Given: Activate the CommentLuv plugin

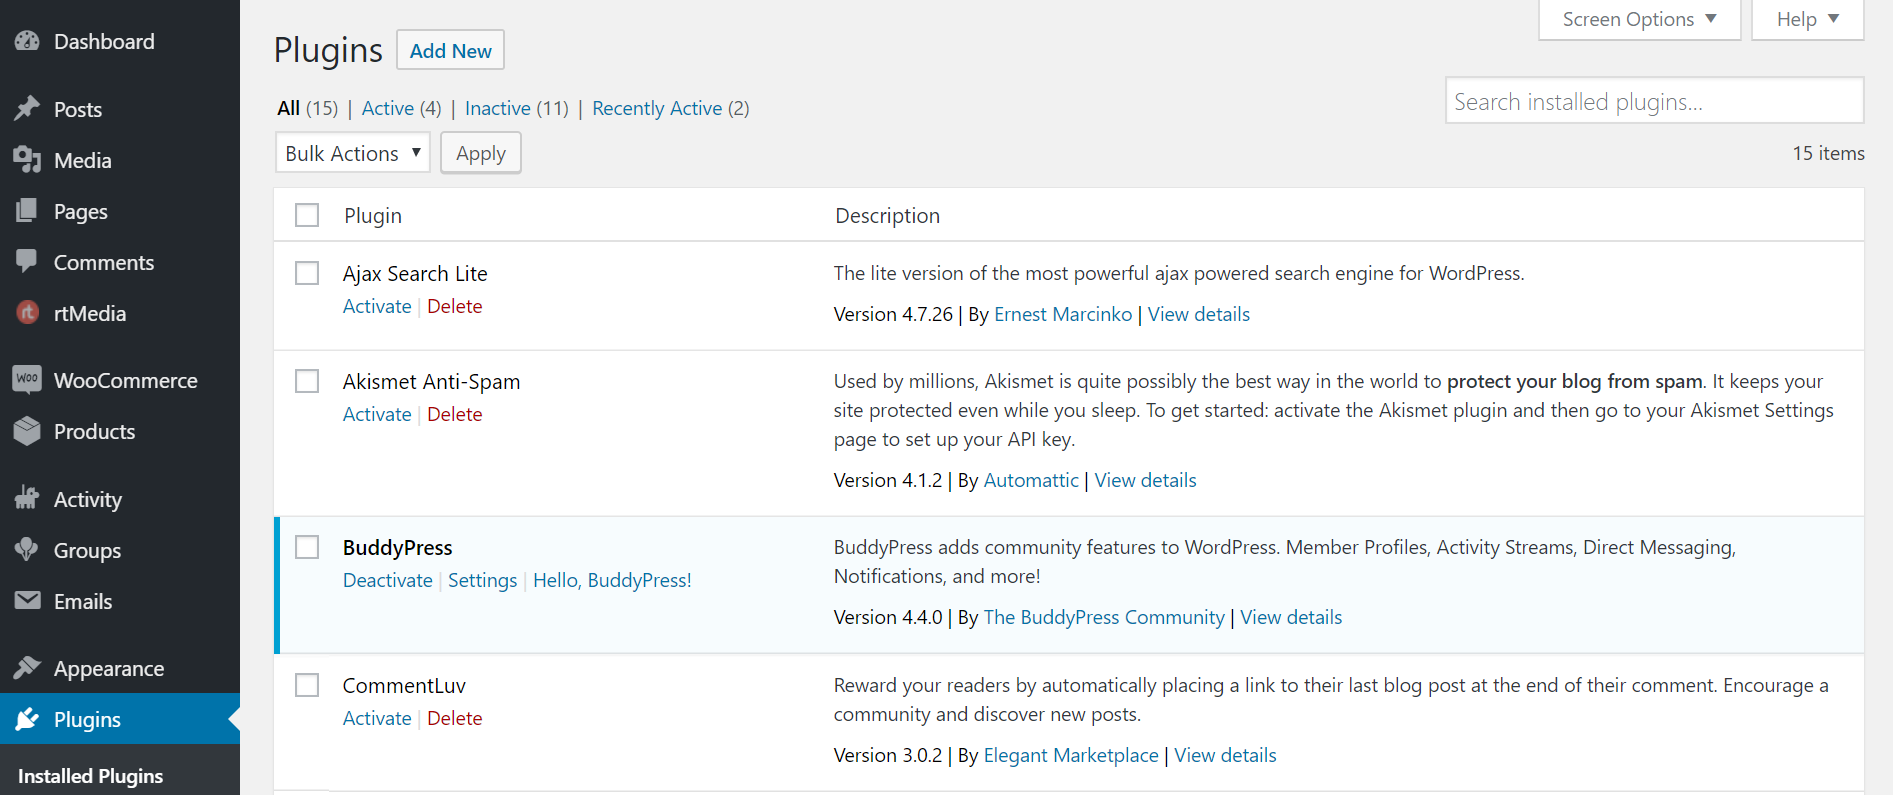Looking at the screenshot, I should coord(377,718).
